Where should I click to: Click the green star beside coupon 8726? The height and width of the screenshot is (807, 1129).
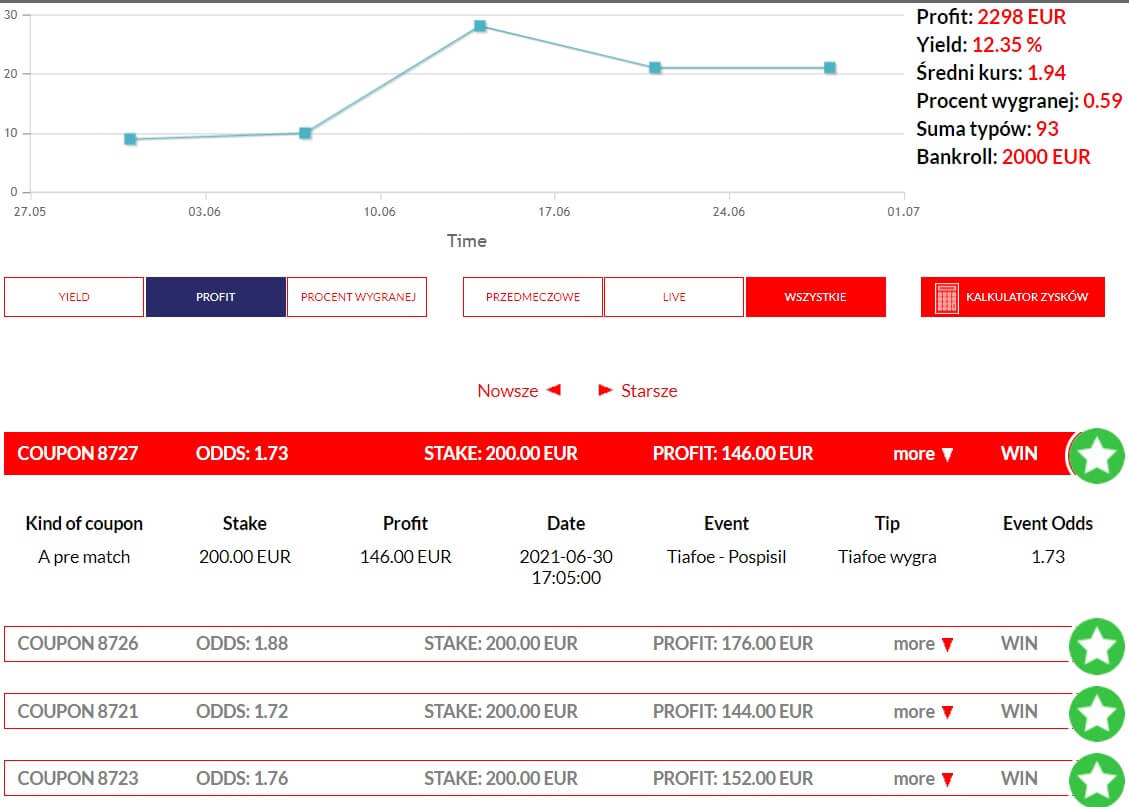click(1097, 646)
